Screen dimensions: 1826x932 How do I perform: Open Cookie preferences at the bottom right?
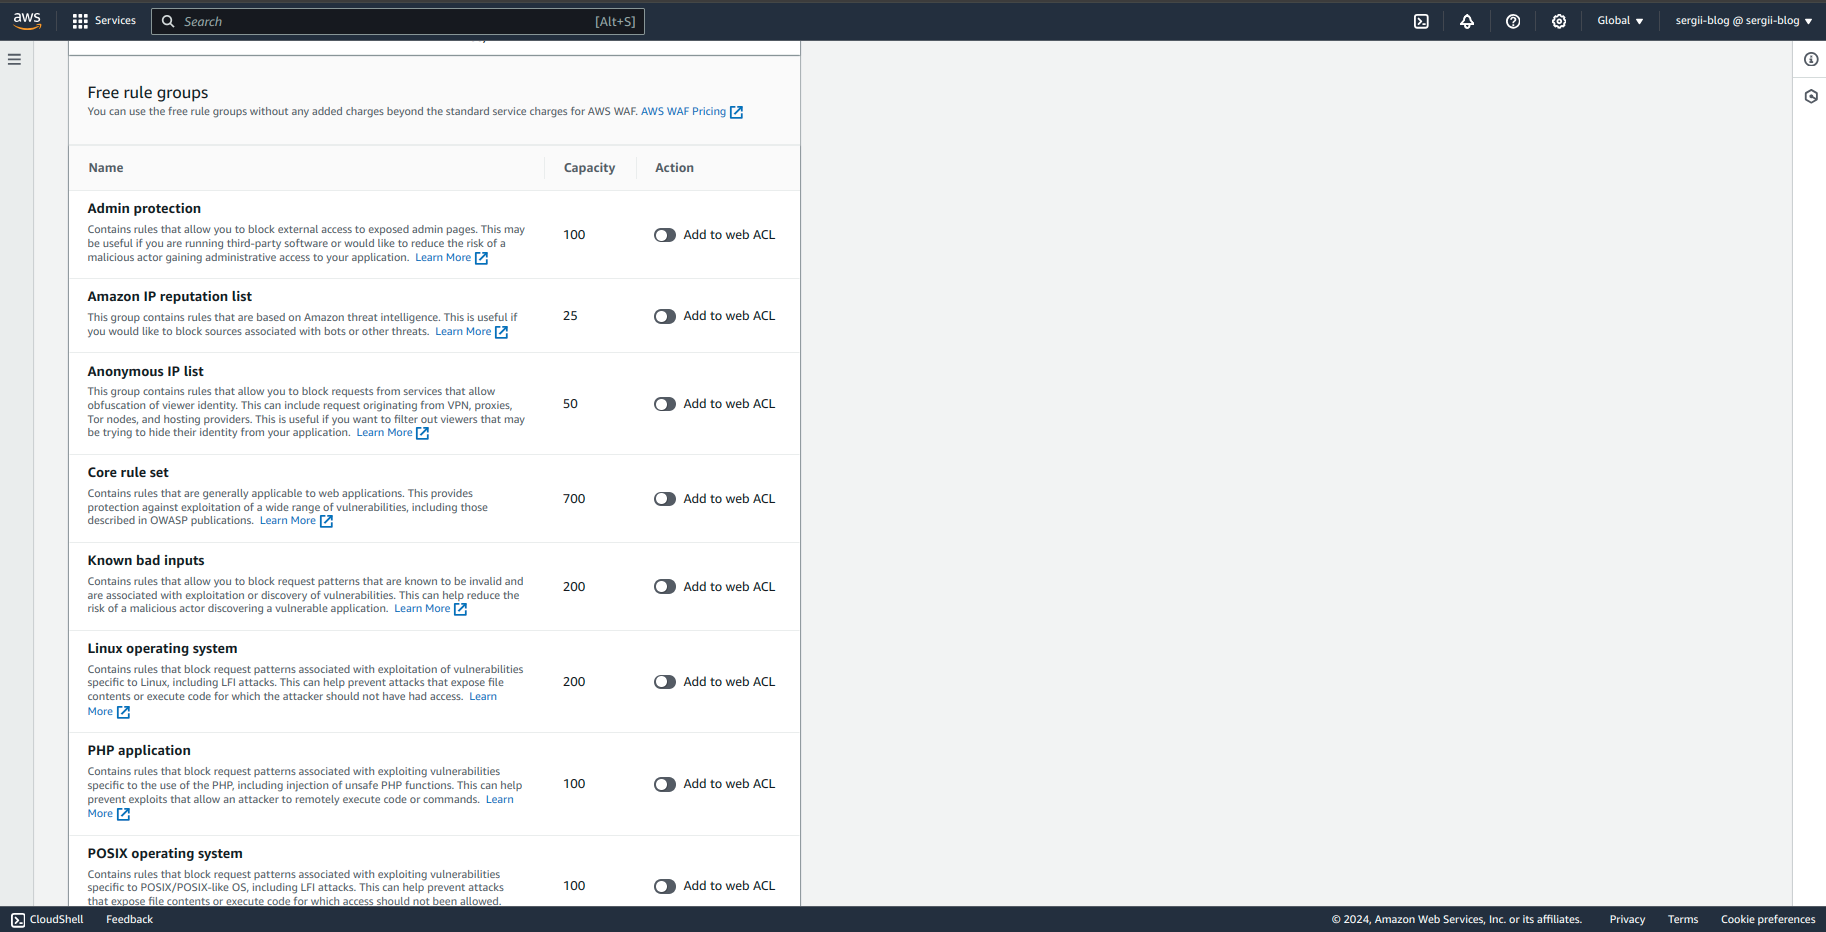coord(1768,918)
